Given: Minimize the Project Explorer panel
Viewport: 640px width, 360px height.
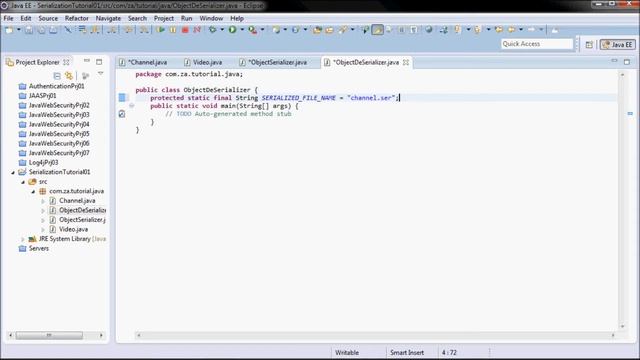Looking at the screenshot, I should [x=87, y=61].
